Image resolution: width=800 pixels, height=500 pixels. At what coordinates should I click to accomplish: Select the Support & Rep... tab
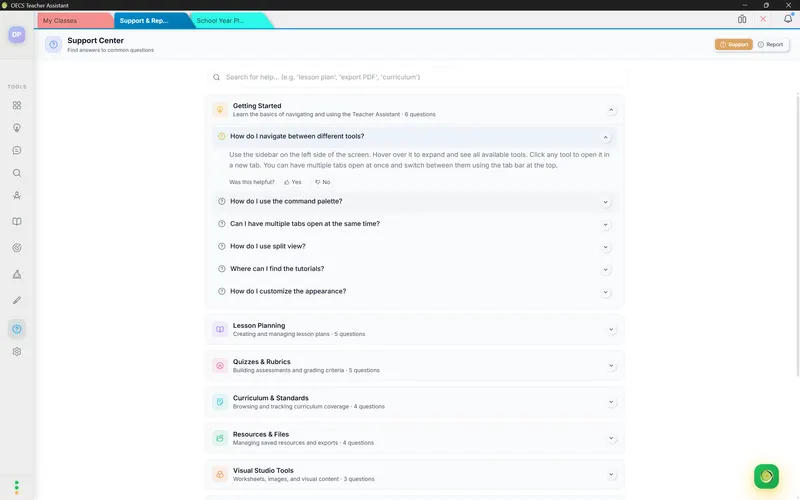[152, 20]
